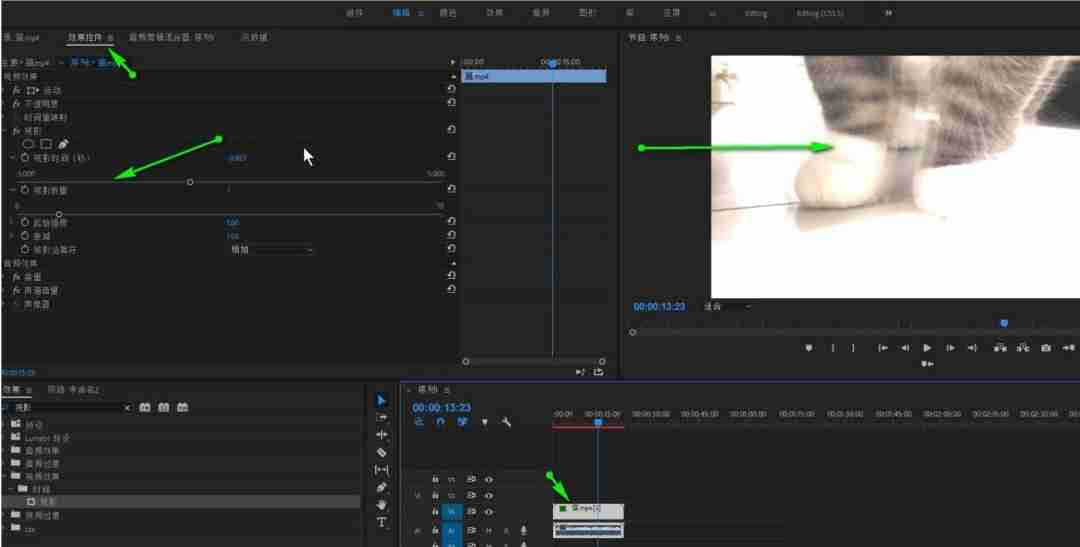Switch to the Project tab beside Effects
This screenshot has width=1080, height=547.
pyautogui.click(x=73, y=390)
